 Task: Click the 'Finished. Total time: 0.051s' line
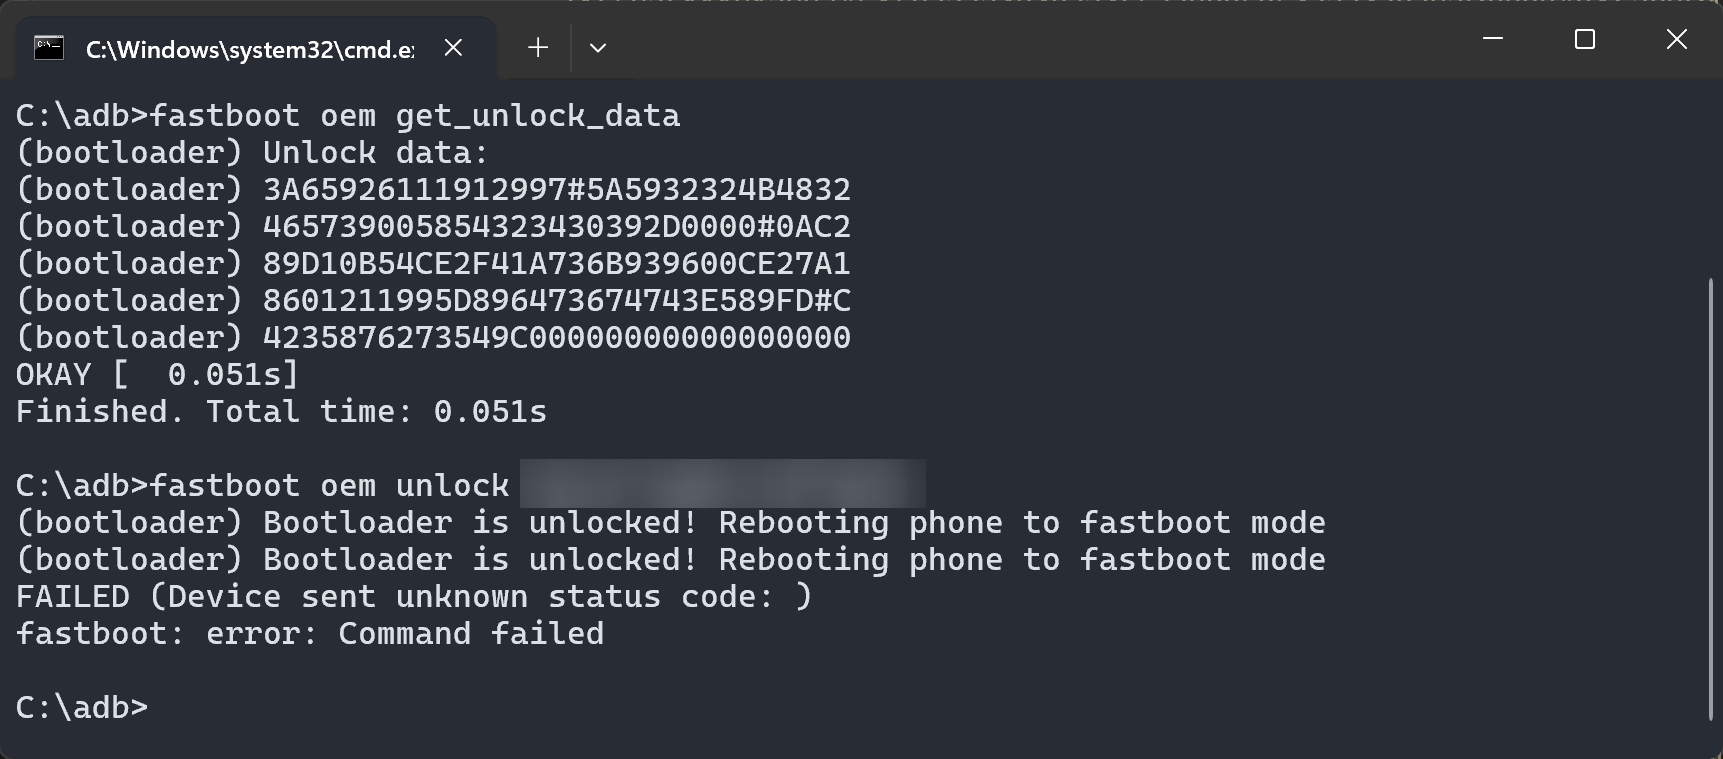281,412
